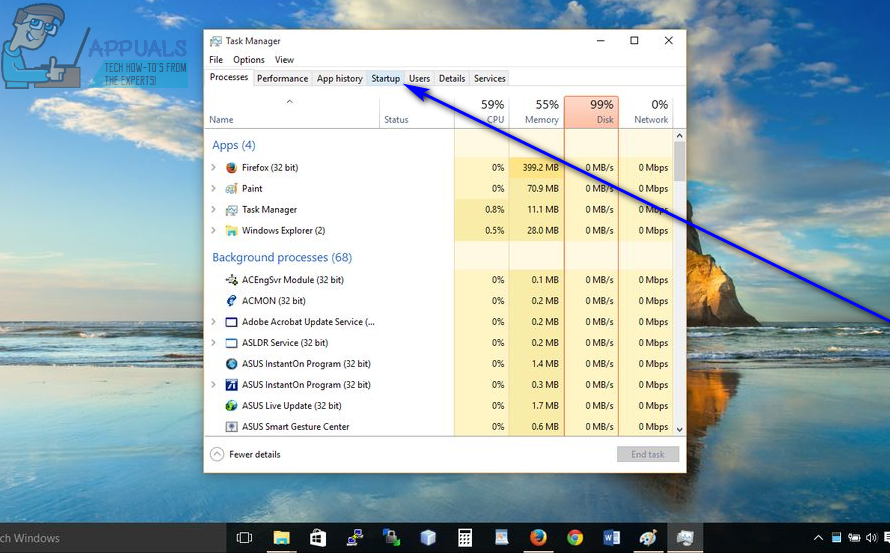This screenshot has width=890, height=553.
Task: Select the ASUS Live Update (32 bit) row
Action: tap(439, 406)
